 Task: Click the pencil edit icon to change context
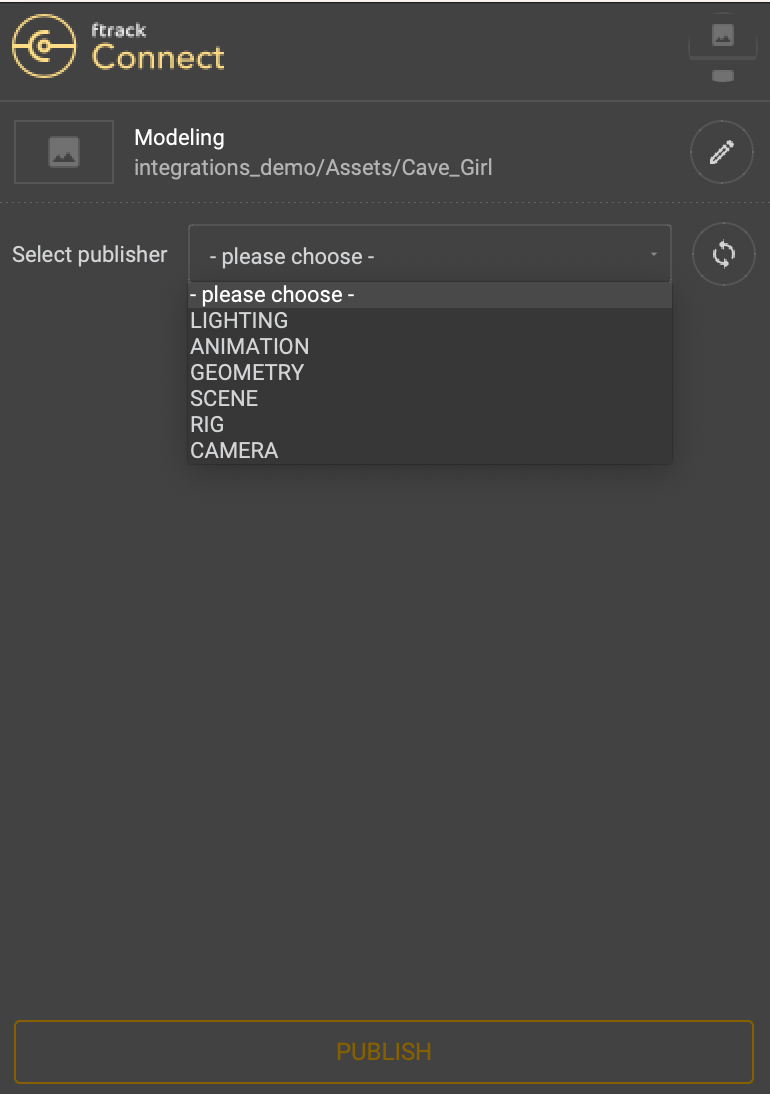pos(722,151)
